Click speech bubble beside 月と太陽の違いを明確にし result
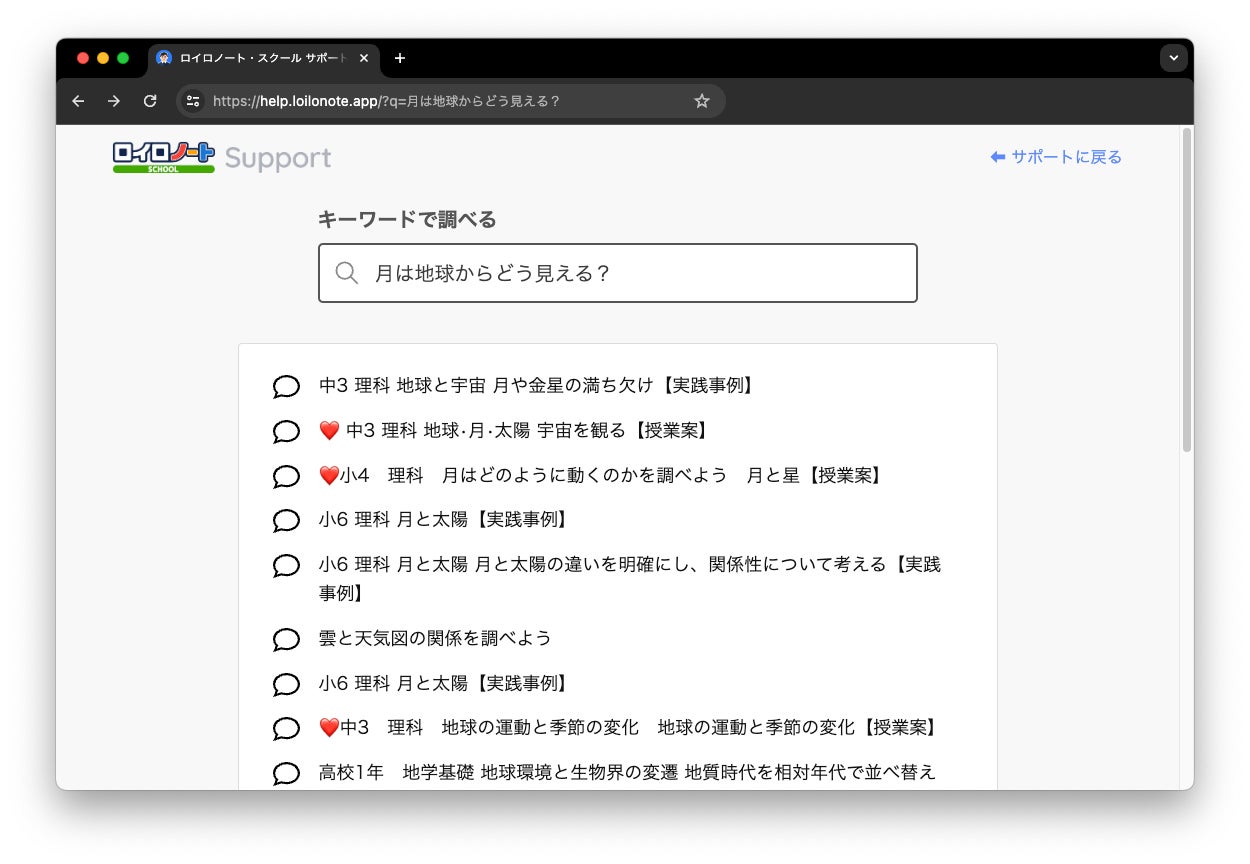Image resolution: width=1250 pixels, height=864 pixels. 286,566
